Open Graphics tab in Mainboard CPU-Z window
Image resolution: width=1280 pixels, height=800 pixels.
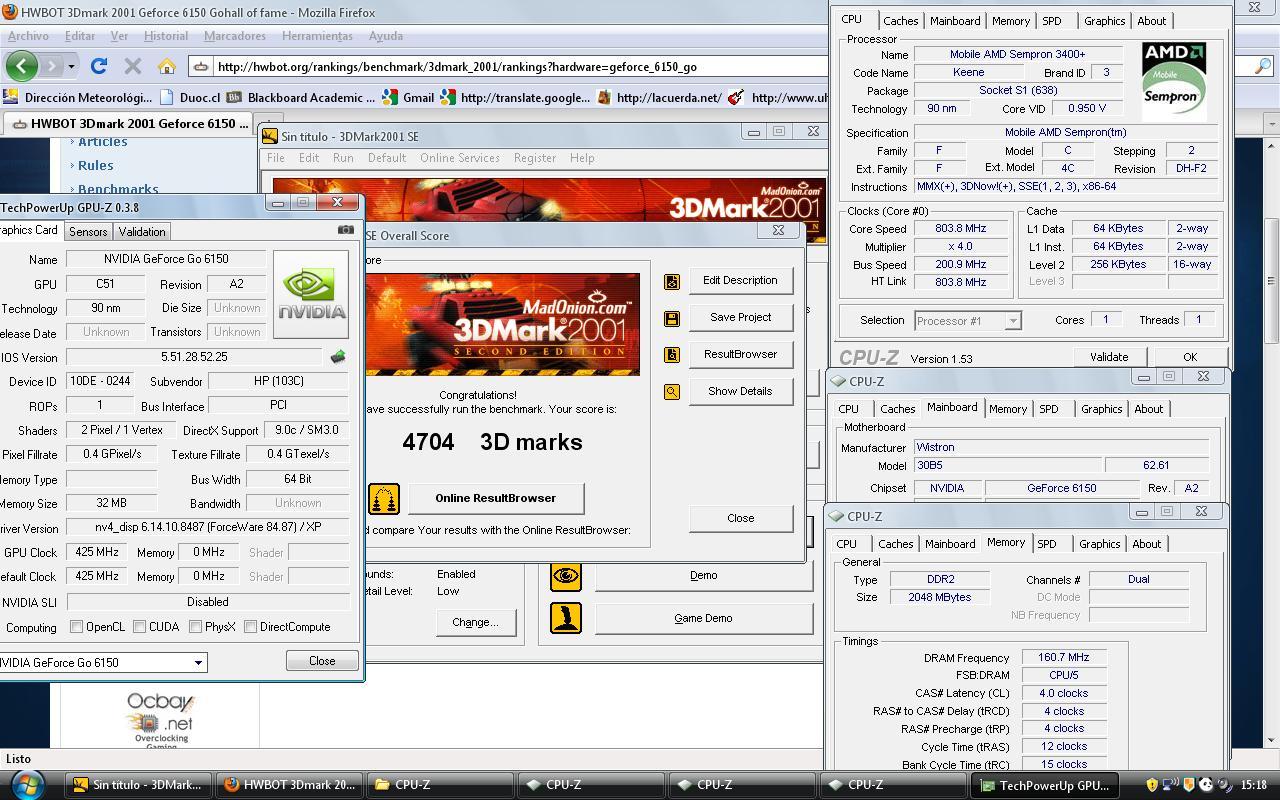click(1101, 409)
